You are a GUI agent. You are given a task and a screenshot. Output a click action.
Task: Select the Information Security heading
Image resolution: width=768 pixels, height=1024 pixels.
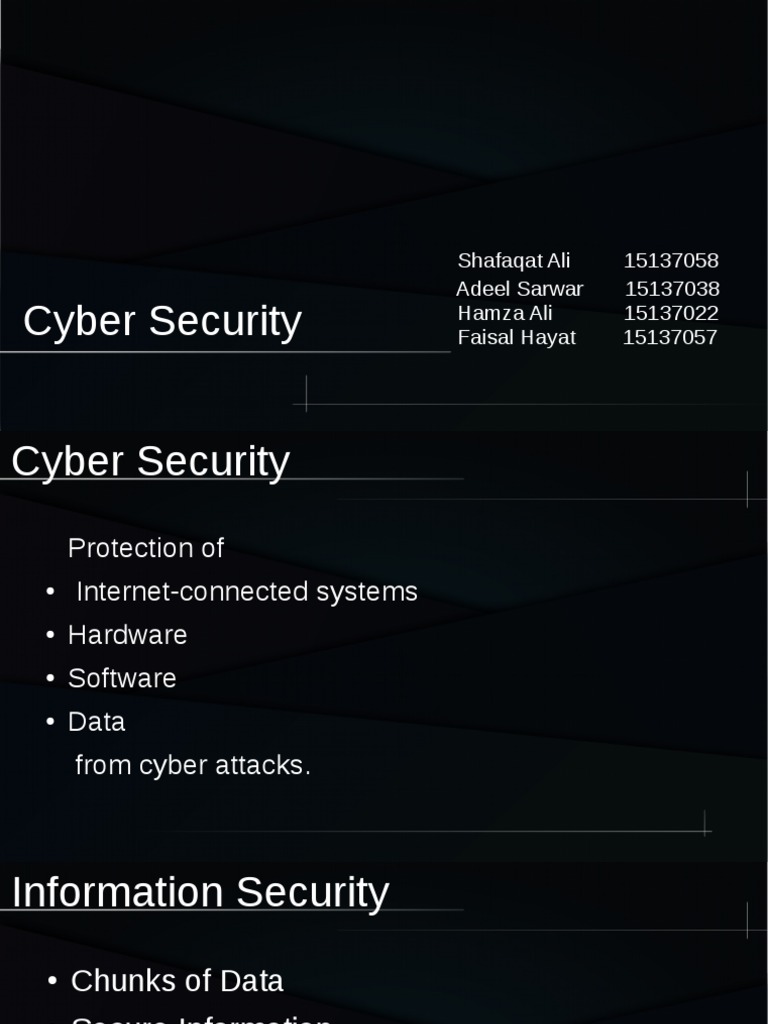click(x=200, y=893)
